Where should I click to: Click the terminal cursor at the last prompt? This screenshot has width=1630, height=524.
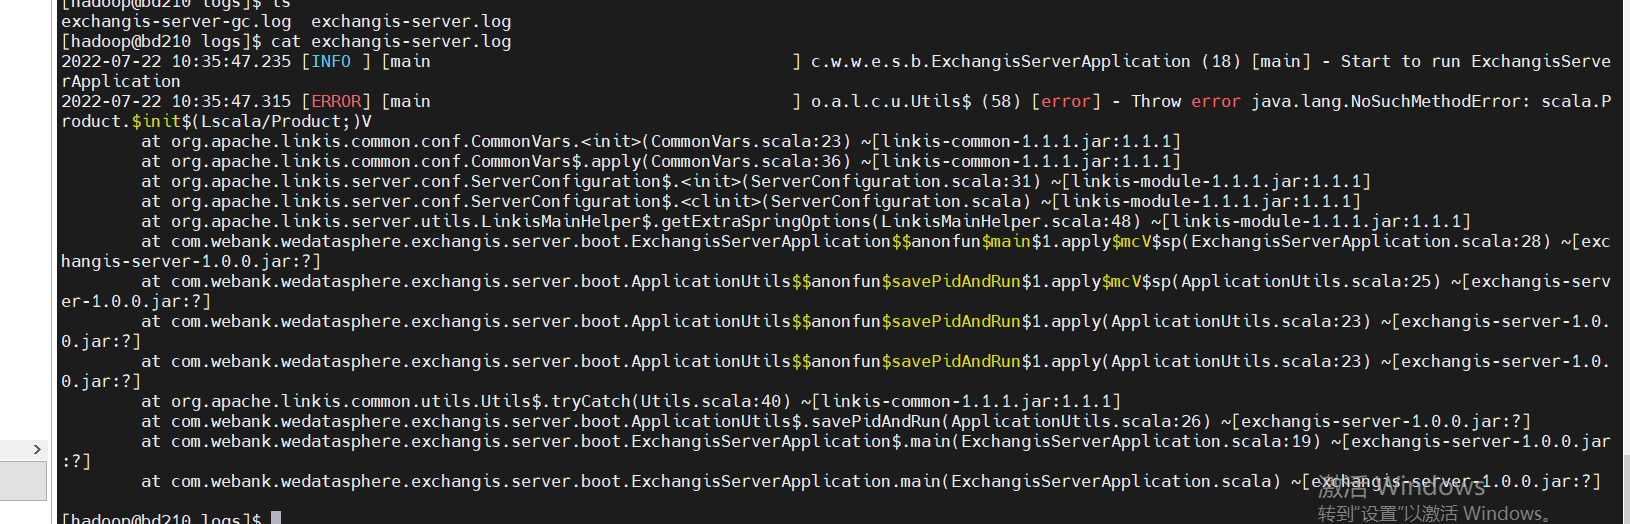(276, 518)
